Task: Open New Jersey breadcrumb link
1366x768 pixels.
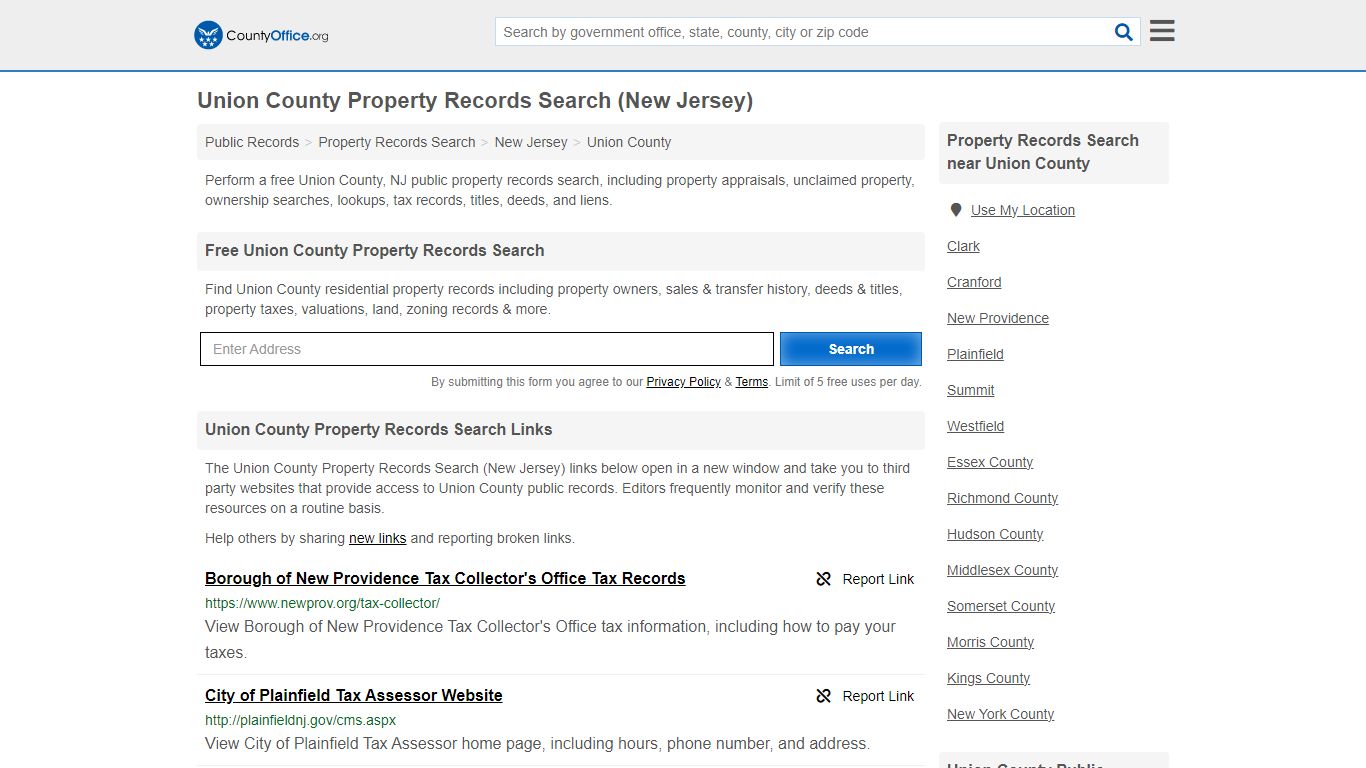Action: (531, 142)
